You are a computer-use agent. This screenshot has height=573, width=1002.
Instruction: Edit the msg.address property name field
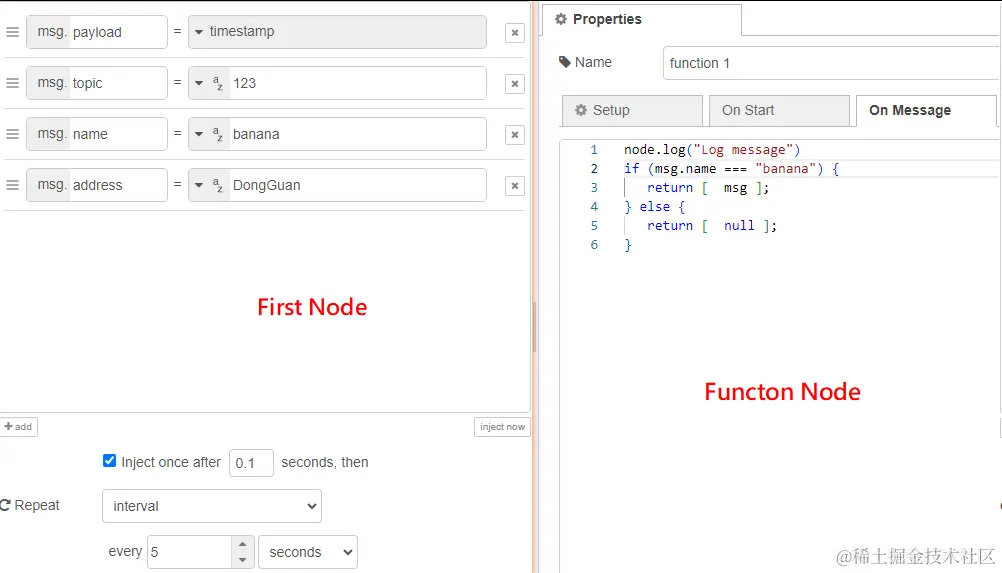[118, 185]
